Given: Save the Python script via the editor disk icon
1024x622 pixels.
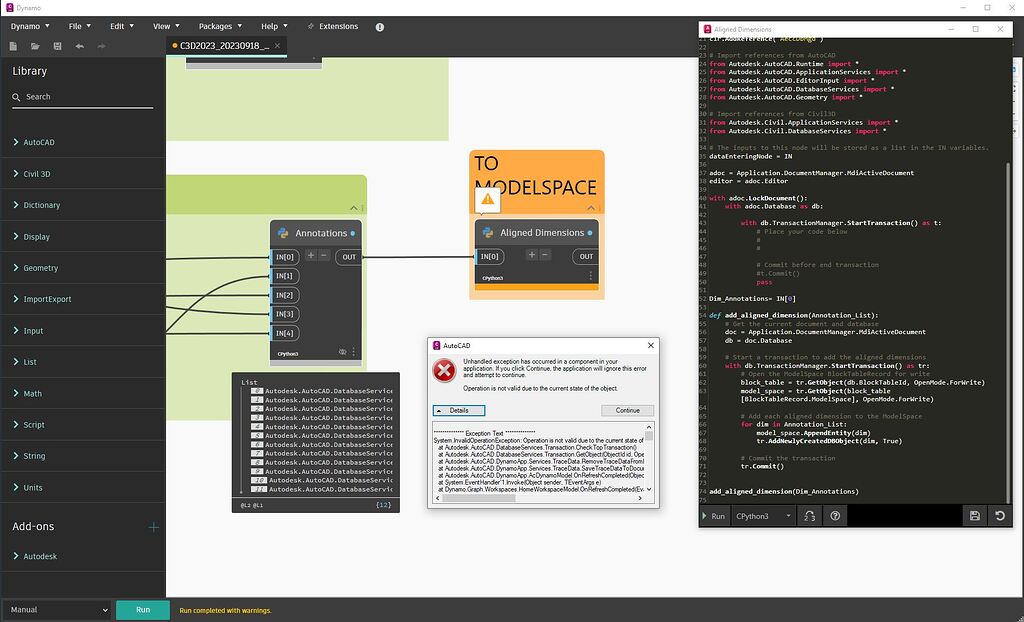Looking at the screenshot, I should tap(974, 515).
